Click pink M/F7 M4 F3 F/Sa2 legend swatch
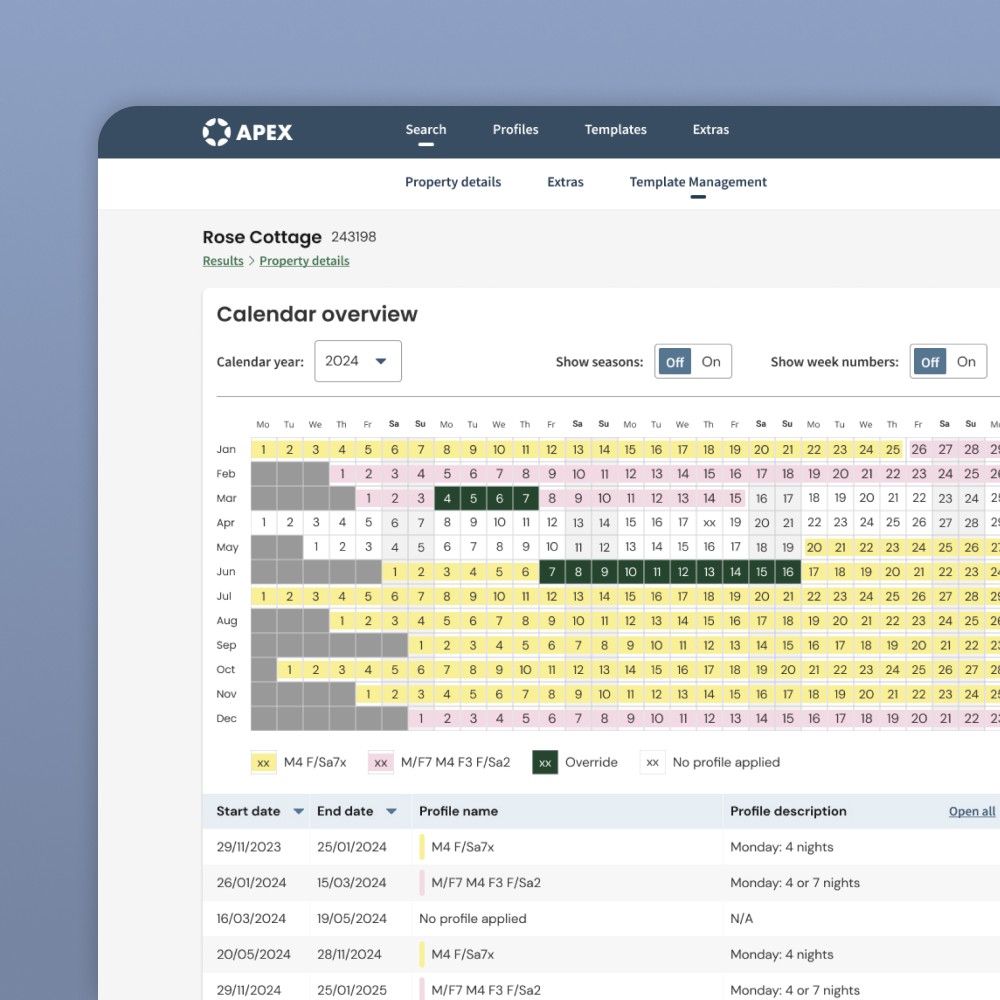 click(381, 762)
